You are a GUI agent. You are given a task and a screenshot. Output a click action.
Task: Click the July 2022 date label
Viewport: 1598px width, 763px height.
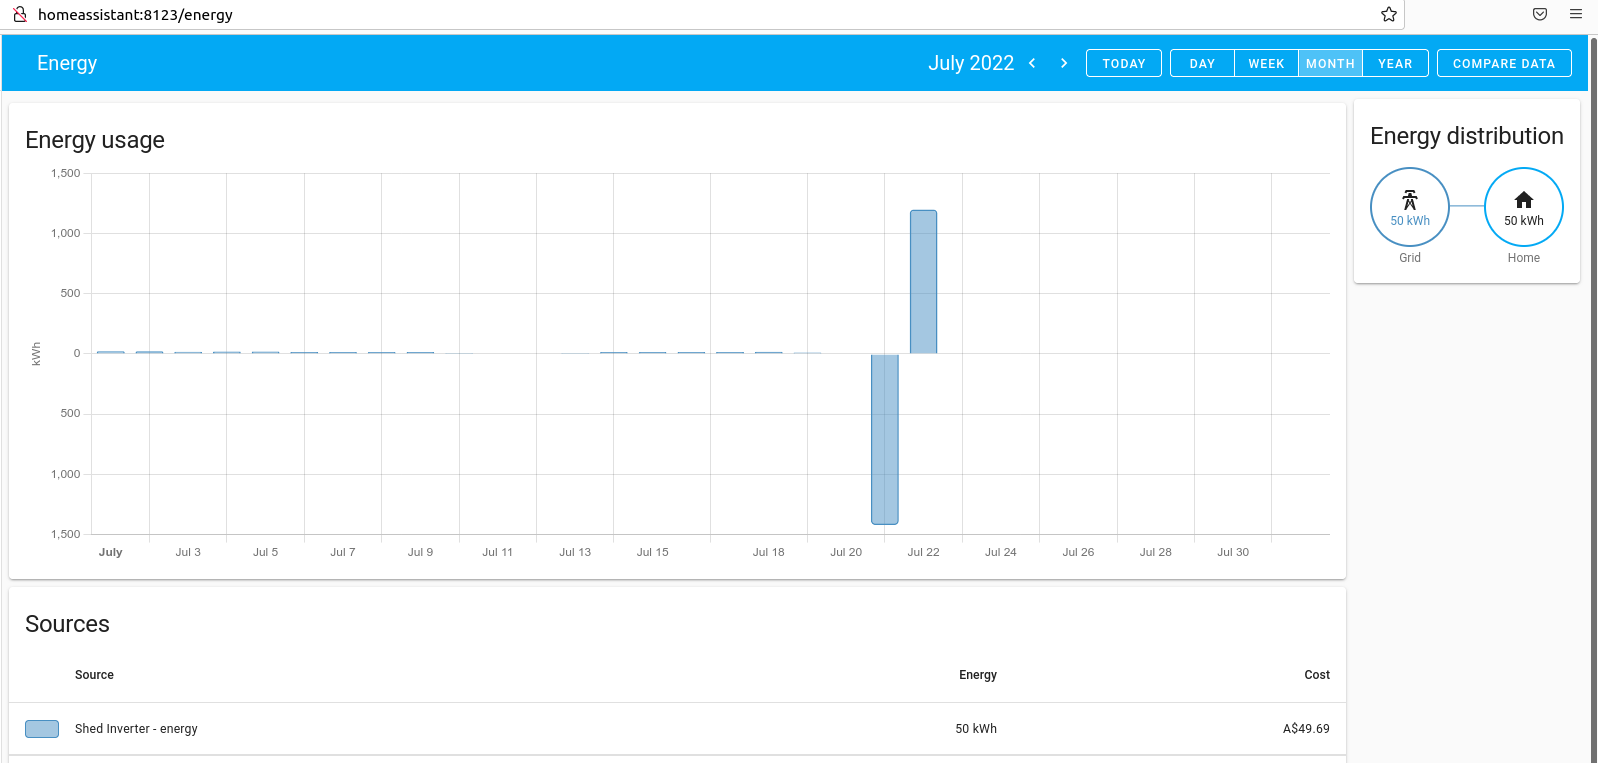click(x=971, y=63)
